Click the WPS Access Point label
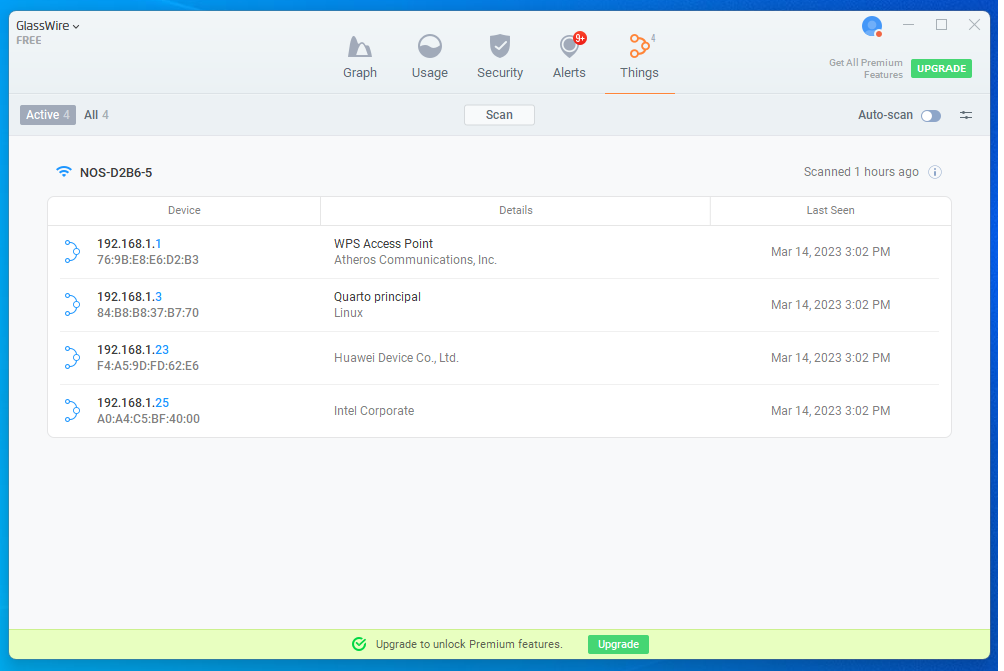The image size is (1004, 671). pos(383,244)
